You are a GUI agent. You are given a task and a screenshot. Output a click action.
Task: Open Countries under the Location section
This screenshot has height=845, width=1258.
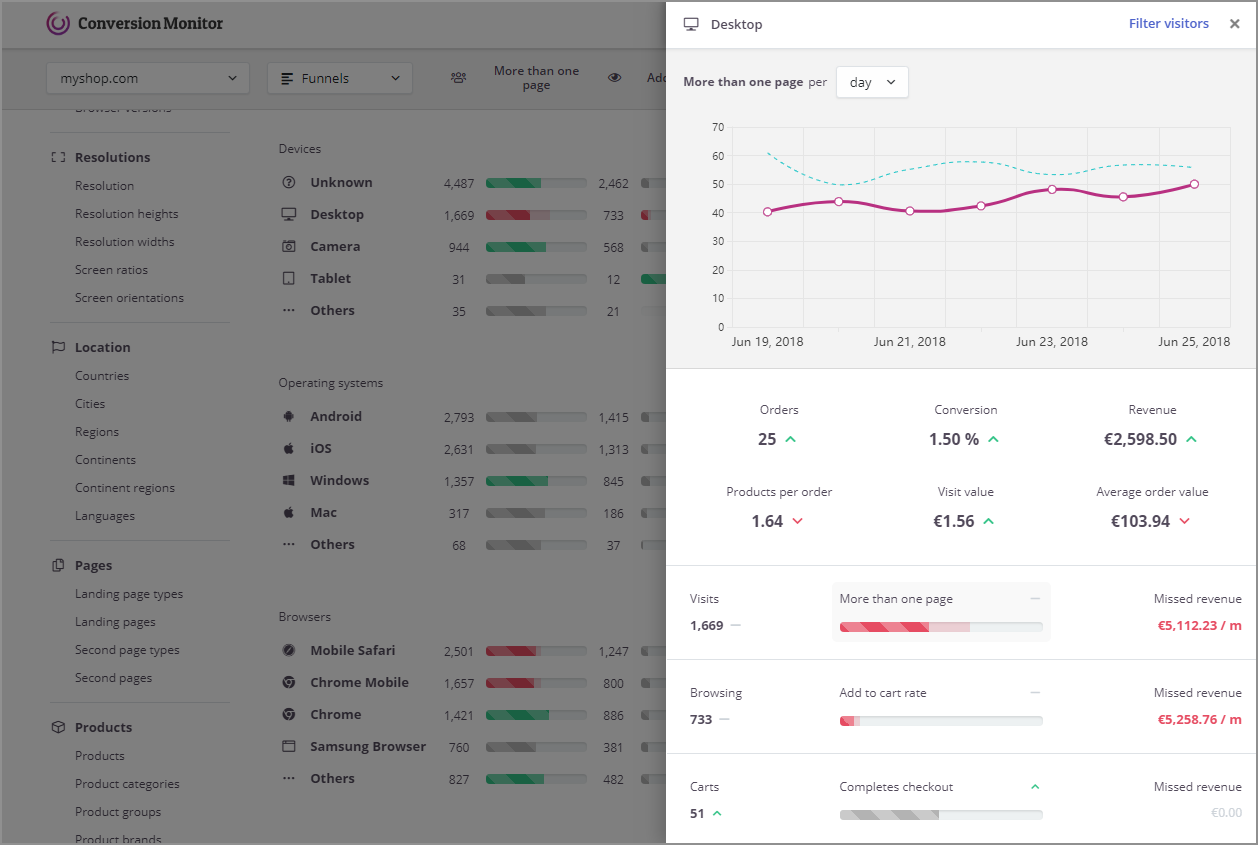pos(101,375)
